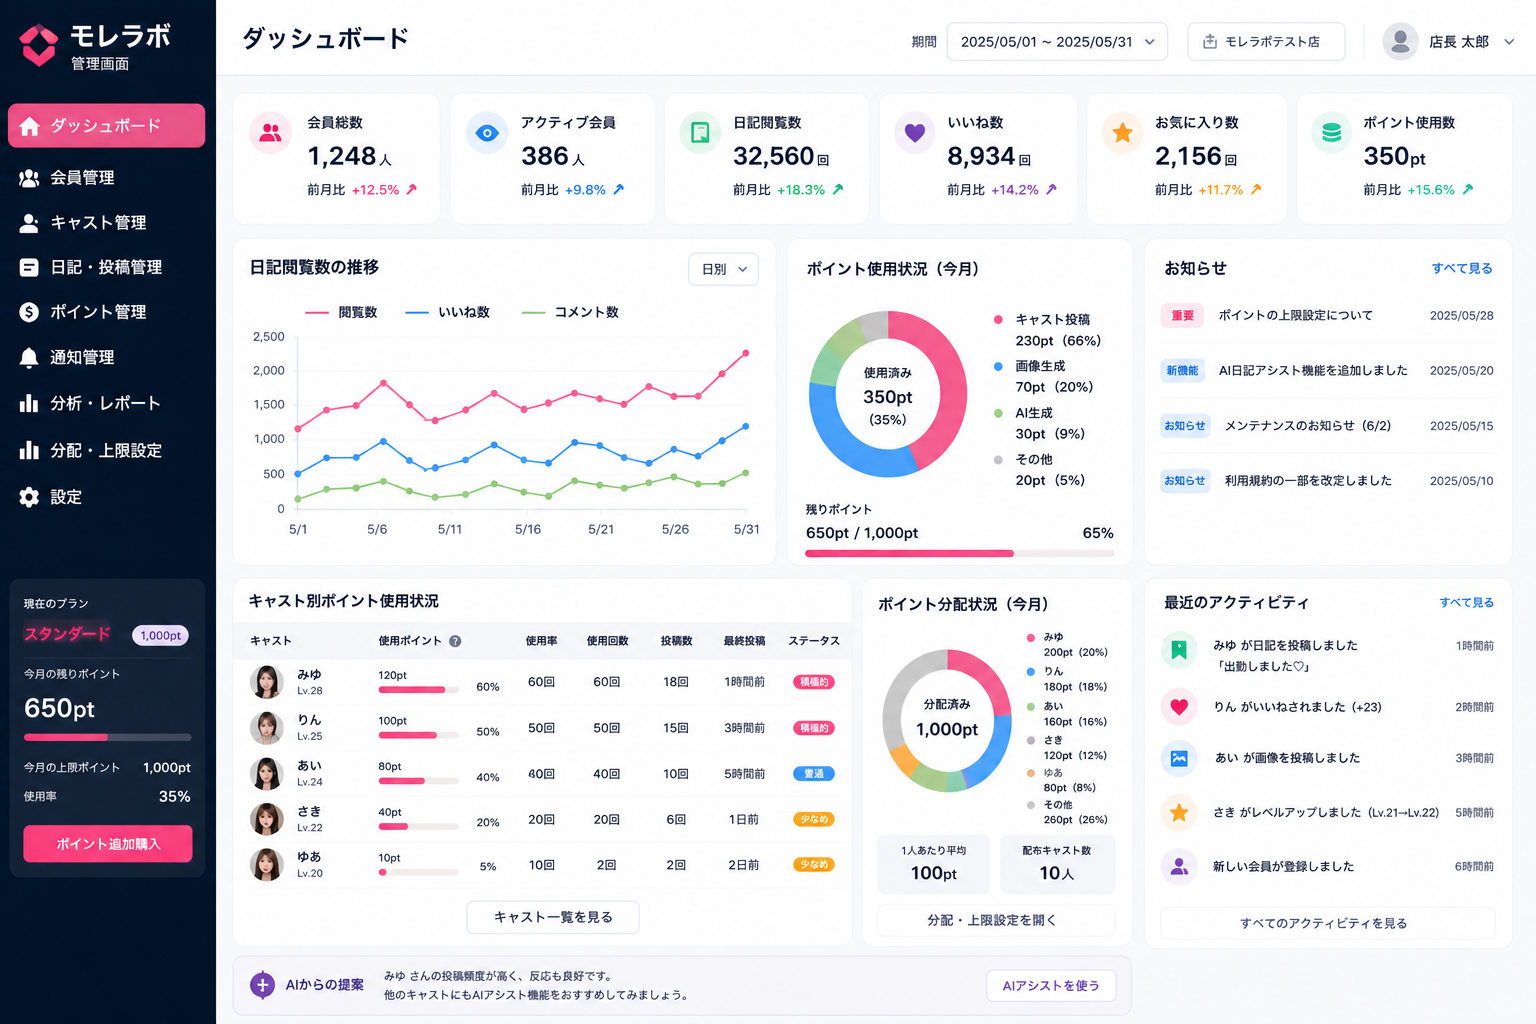Viewport: 1536px width, 1024px height.
Task: Click the お気に入り数 star icon
Action: click(1122, 132)
